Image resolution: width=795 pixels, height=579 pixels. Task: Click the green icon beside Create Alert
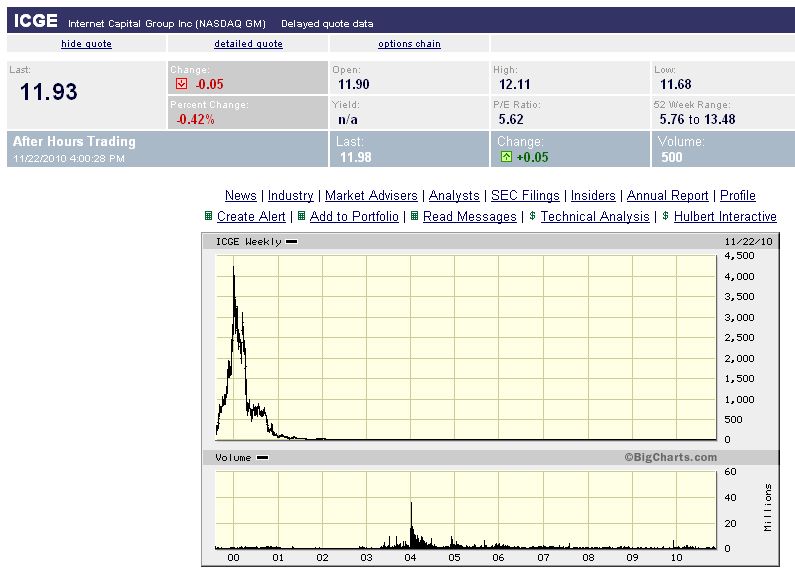208,215
